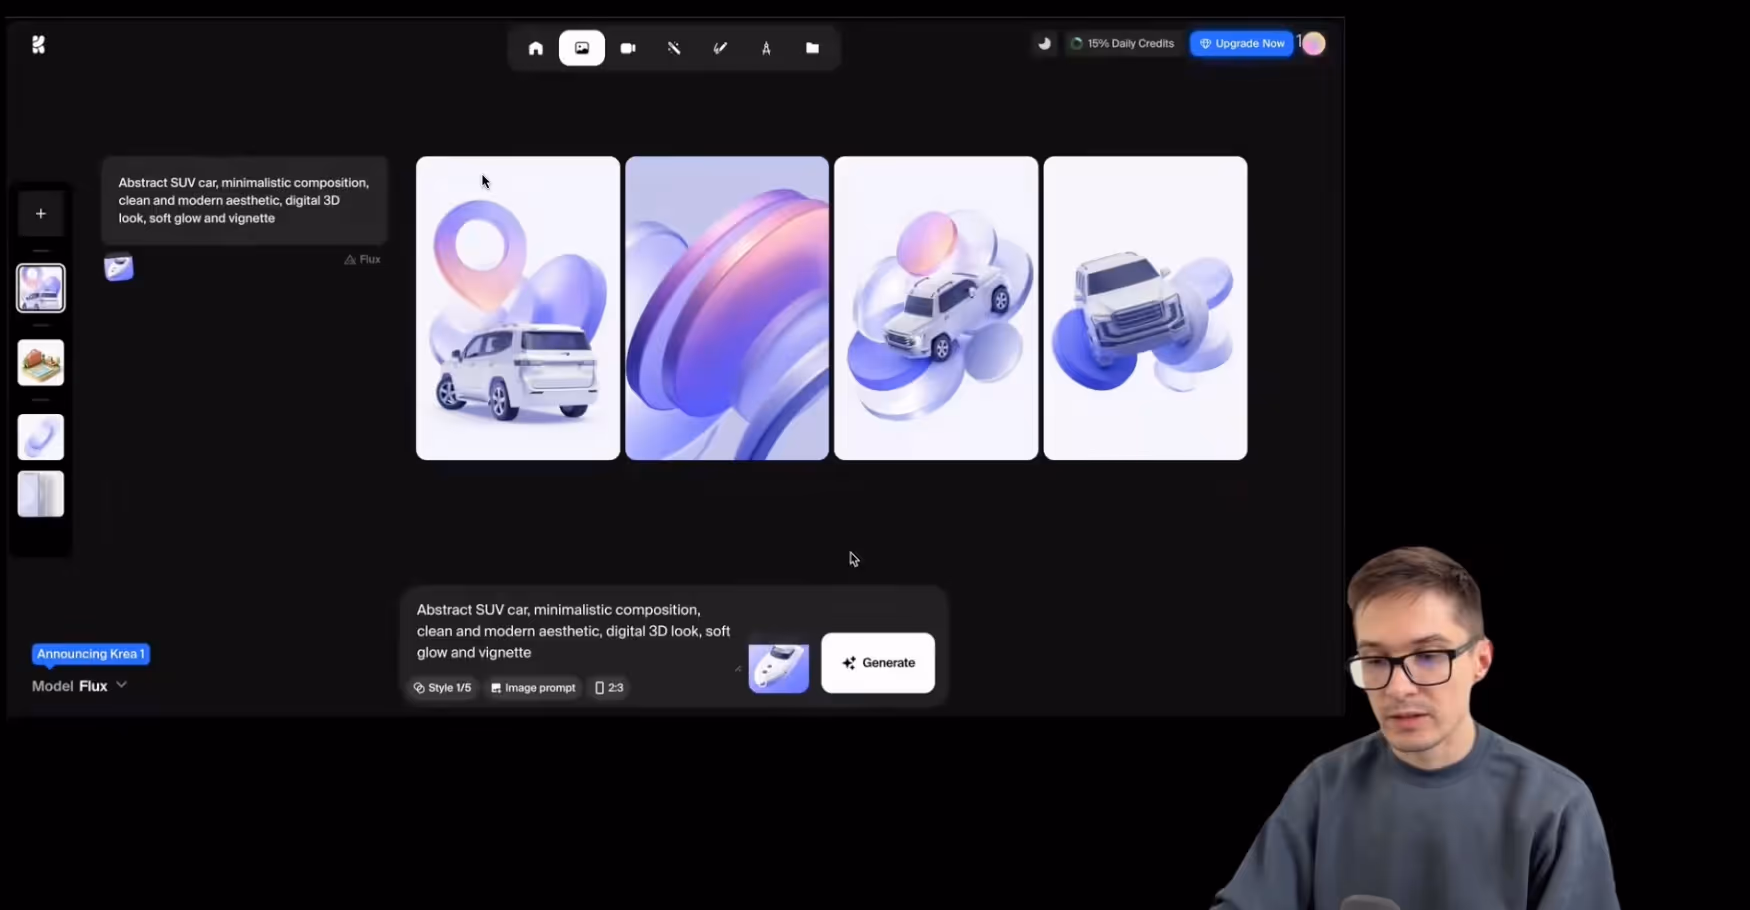Check the 15% Daily Credits indicator

(x=1122, y=43)
